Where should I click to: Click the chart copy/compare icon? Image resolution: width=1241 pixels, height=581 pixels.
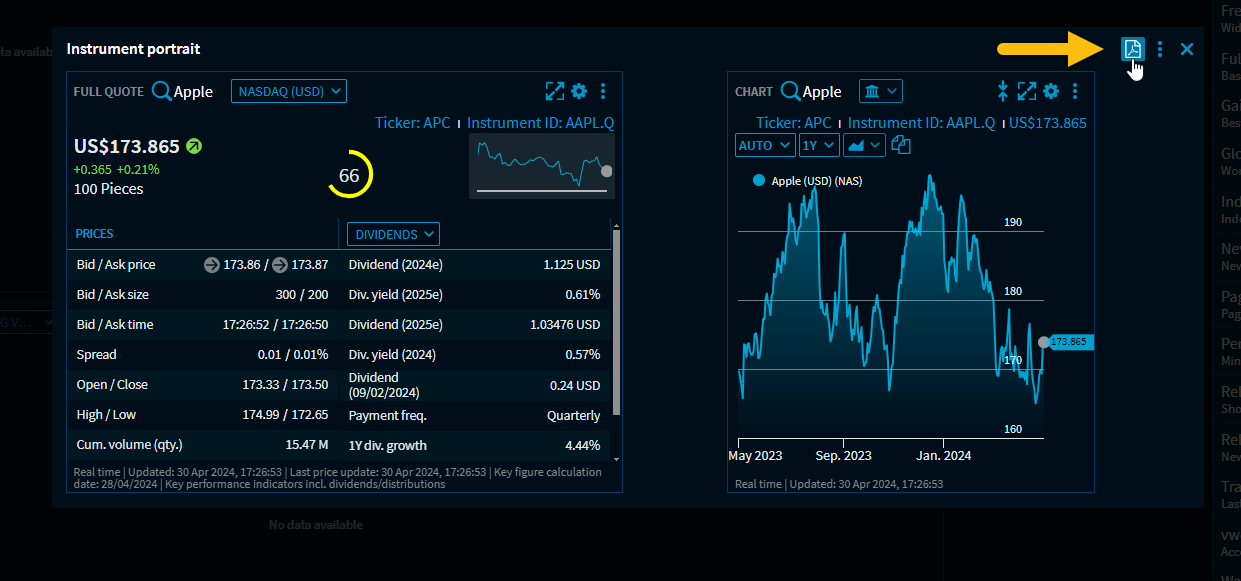[x=901, y=145]
